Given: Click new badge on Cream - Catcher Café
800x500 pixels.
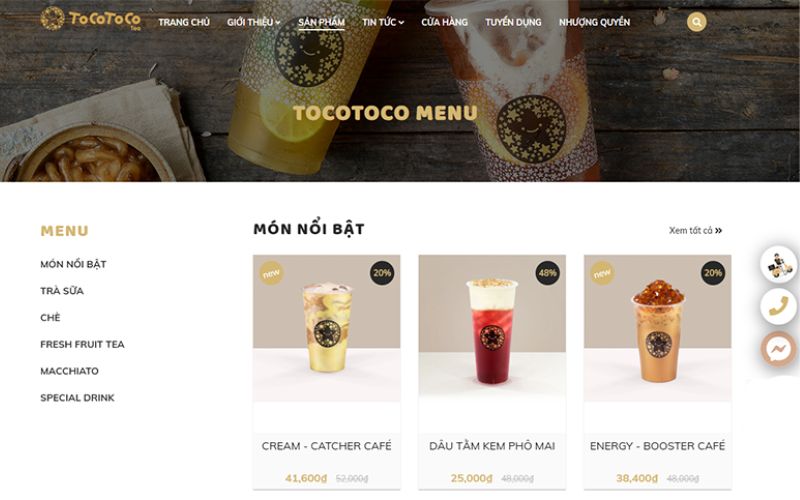Looking at the screenshot, I should pyautogui.click(x=271, y=273).
